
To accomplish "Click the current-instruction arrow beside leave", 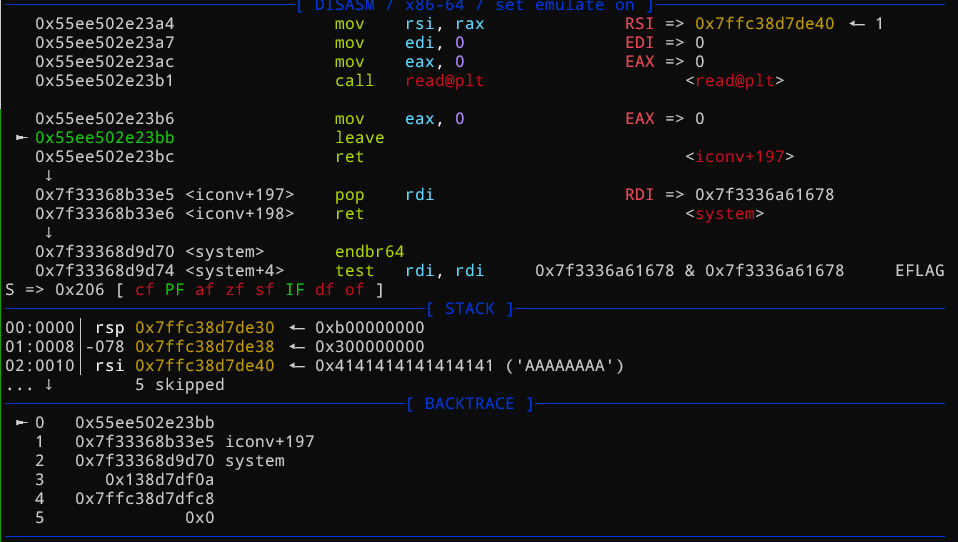I will click(22, 138).
